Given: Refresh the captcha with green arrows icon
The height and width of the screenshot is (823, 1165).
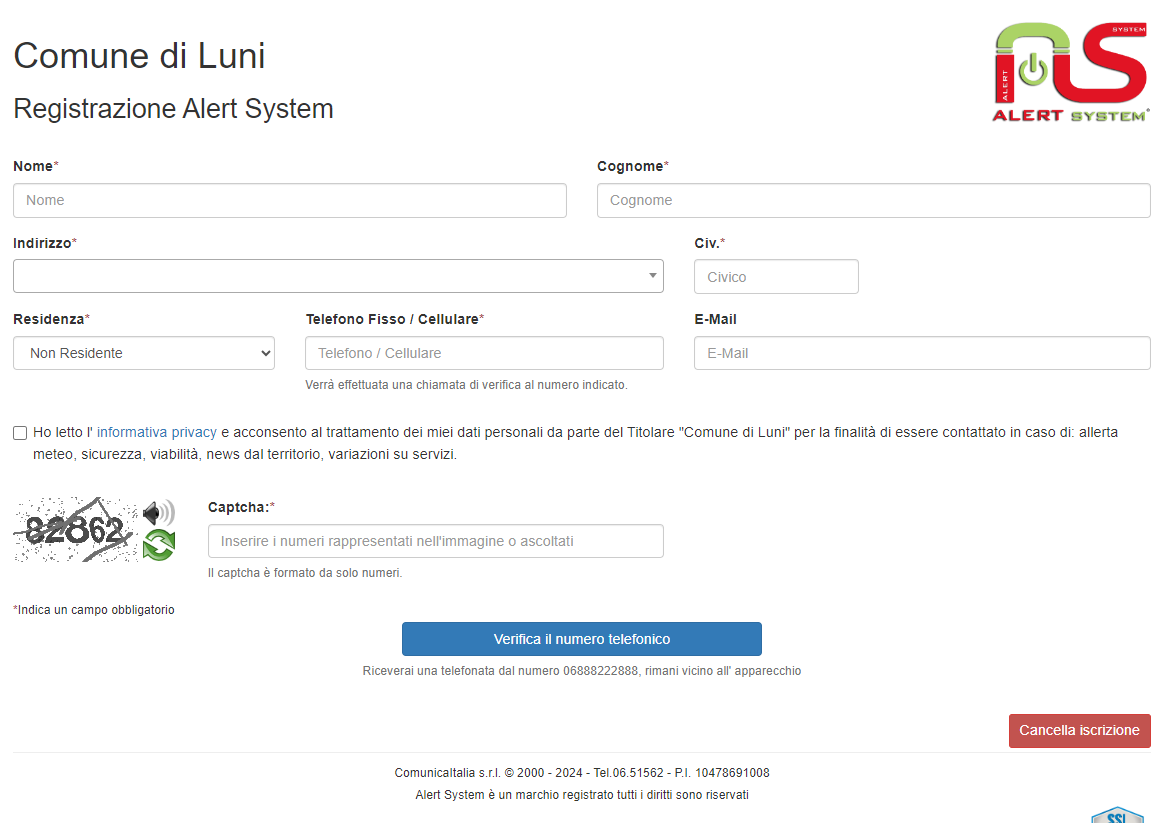Looking at the screenshot, I should point(158,545).
